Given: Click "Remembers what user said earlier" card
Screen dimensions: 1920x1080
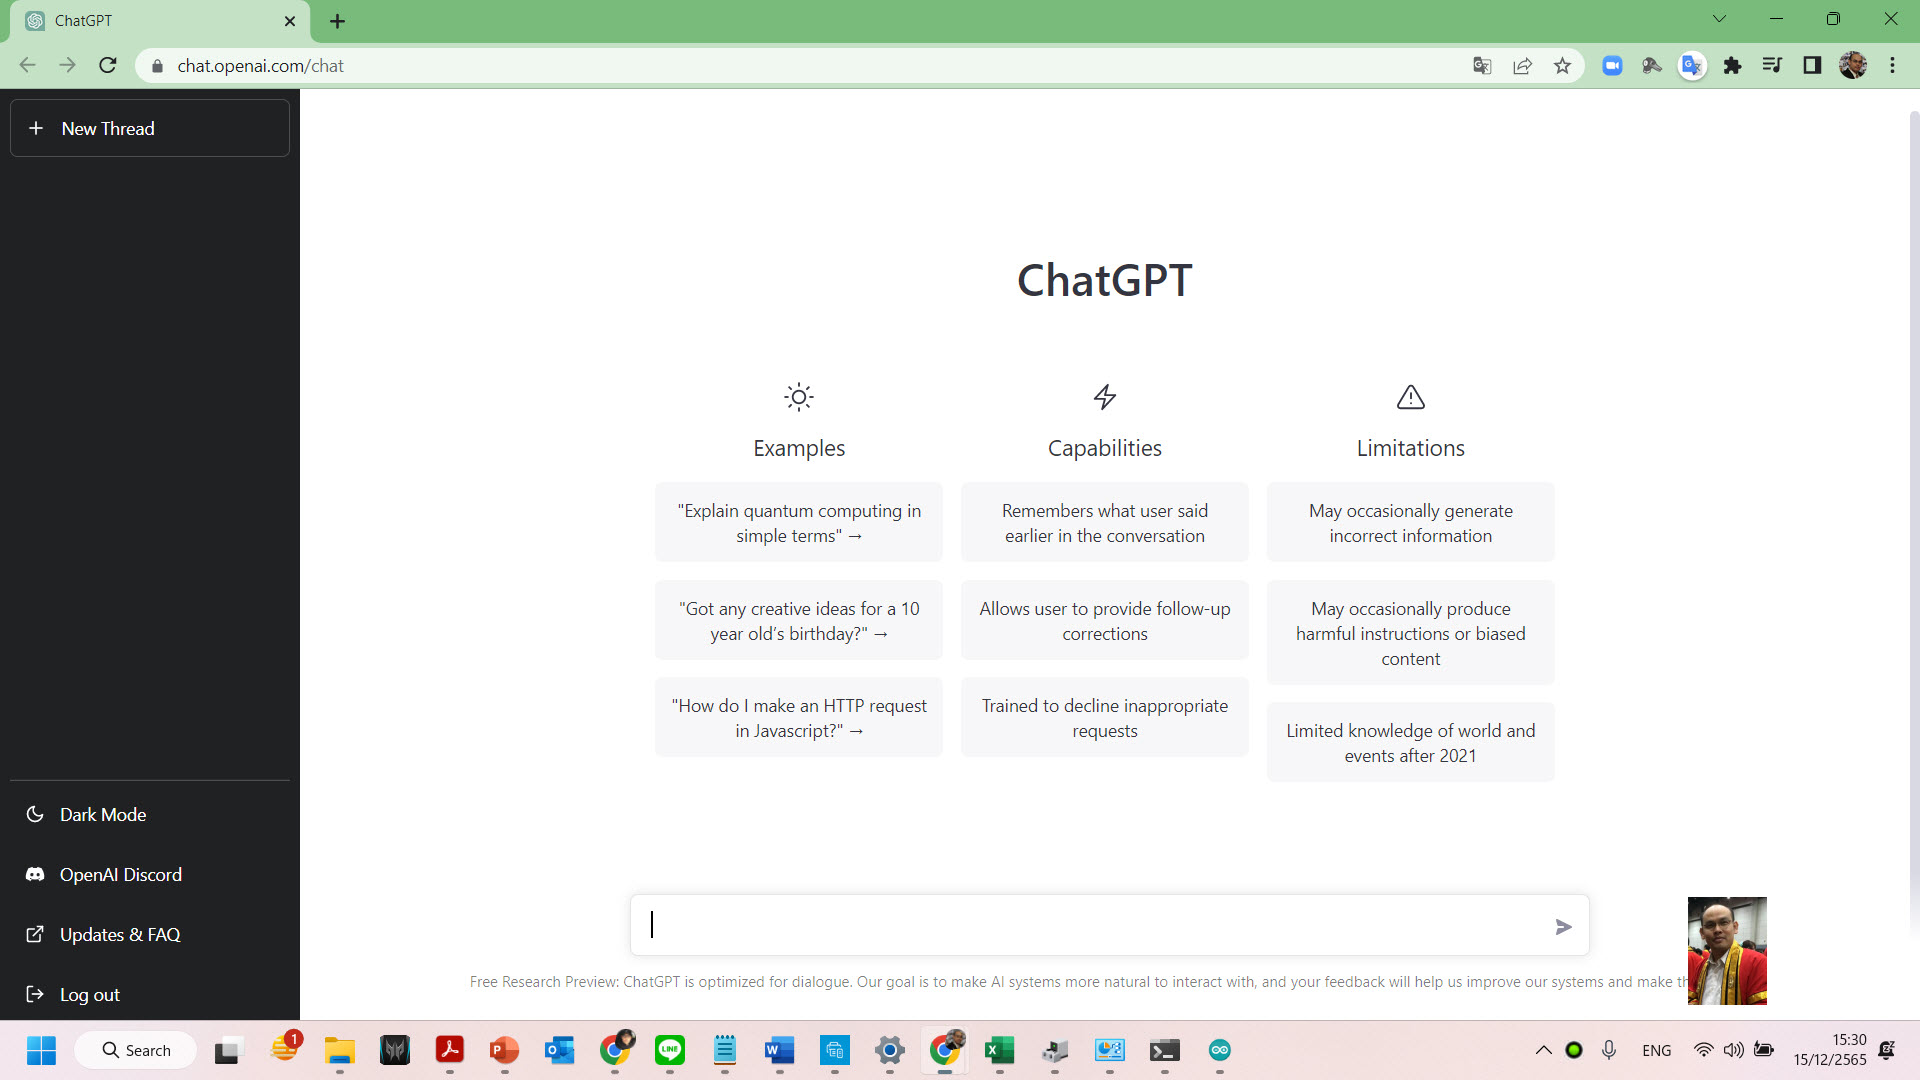Looking at the screenshot, I should (x=1105, y=523).
